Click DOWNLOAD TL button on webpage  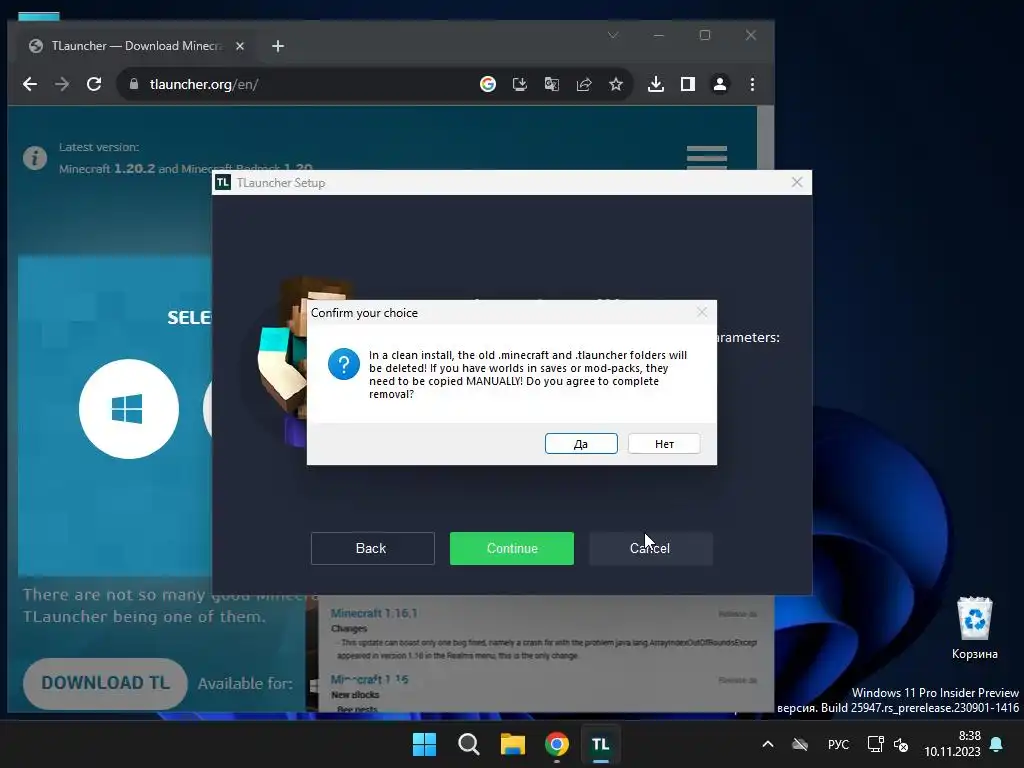click(105, 683)
